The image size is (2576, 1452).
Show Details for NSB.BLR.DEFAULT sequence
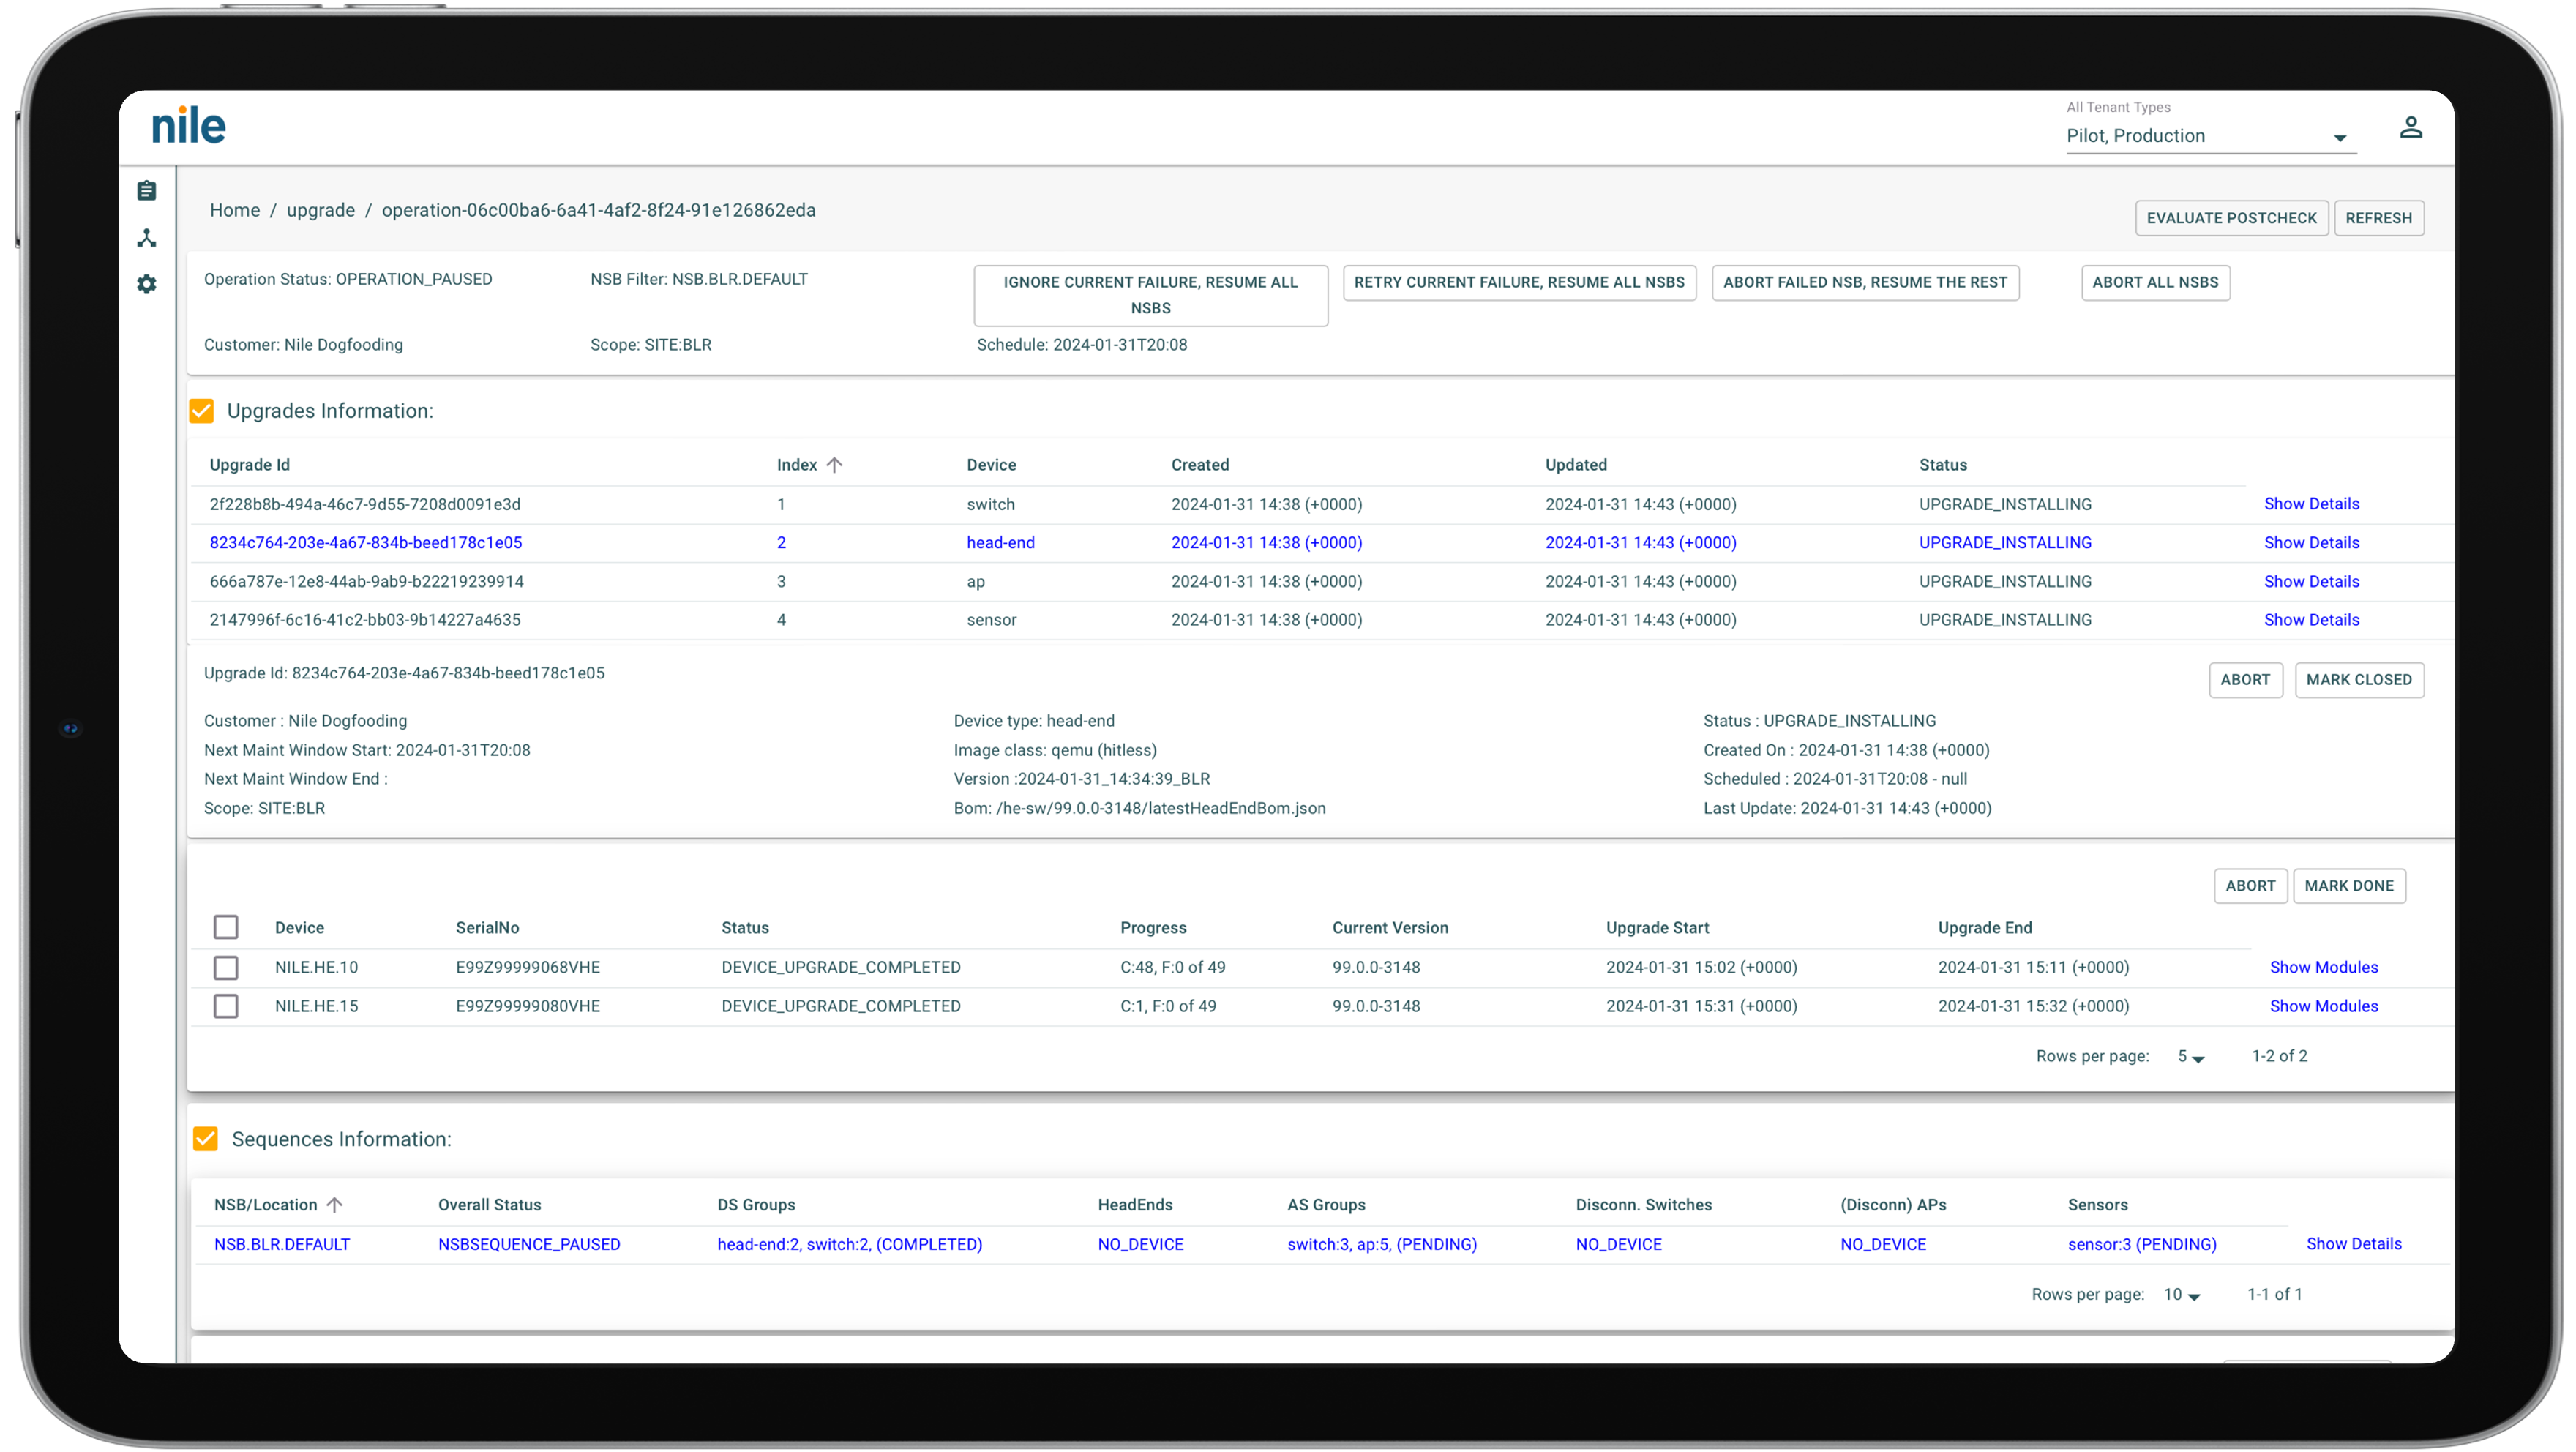pos(2354,1244)
